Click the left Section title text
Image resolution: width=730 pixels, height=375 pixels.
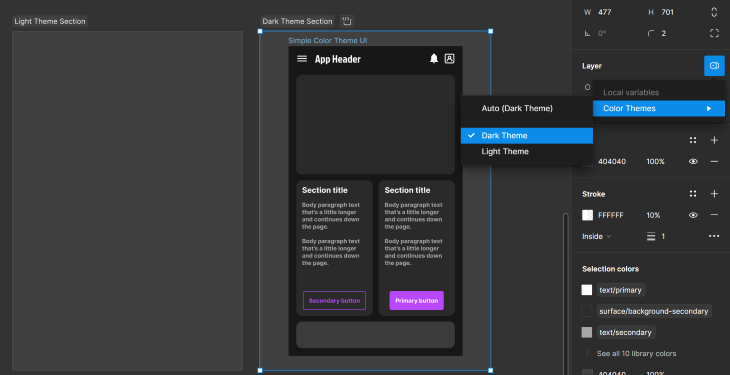pyautogui.click(x=324, y=190)
